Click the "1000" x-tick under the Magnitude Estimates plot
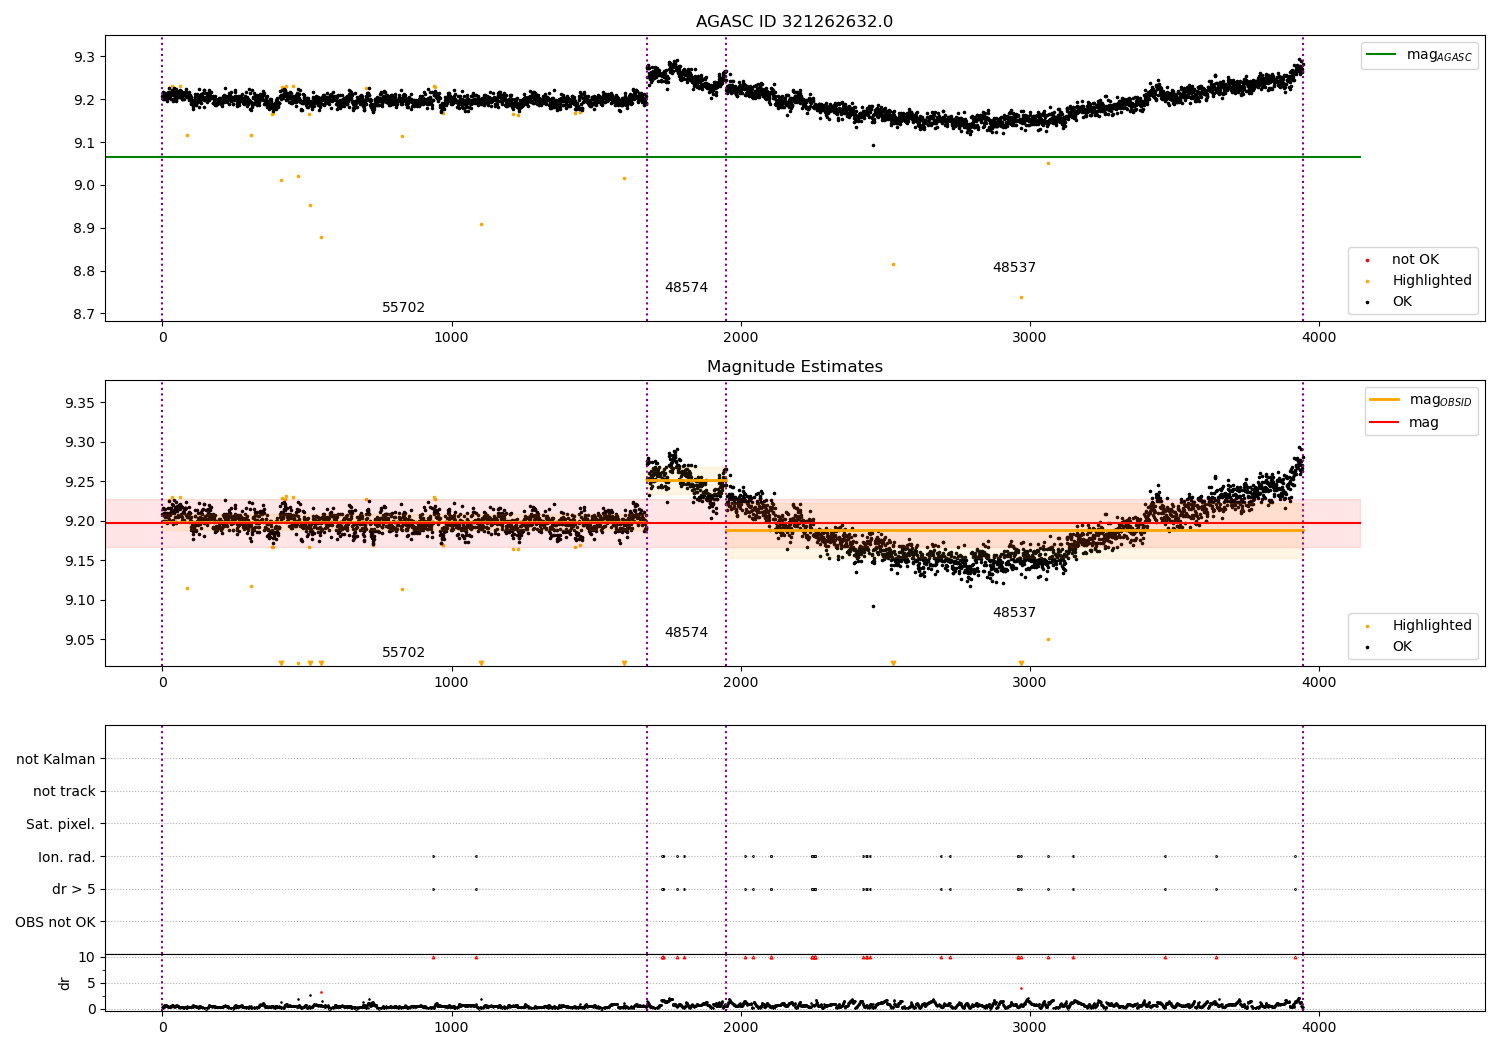1500x1050 pixels. point(452,683)
